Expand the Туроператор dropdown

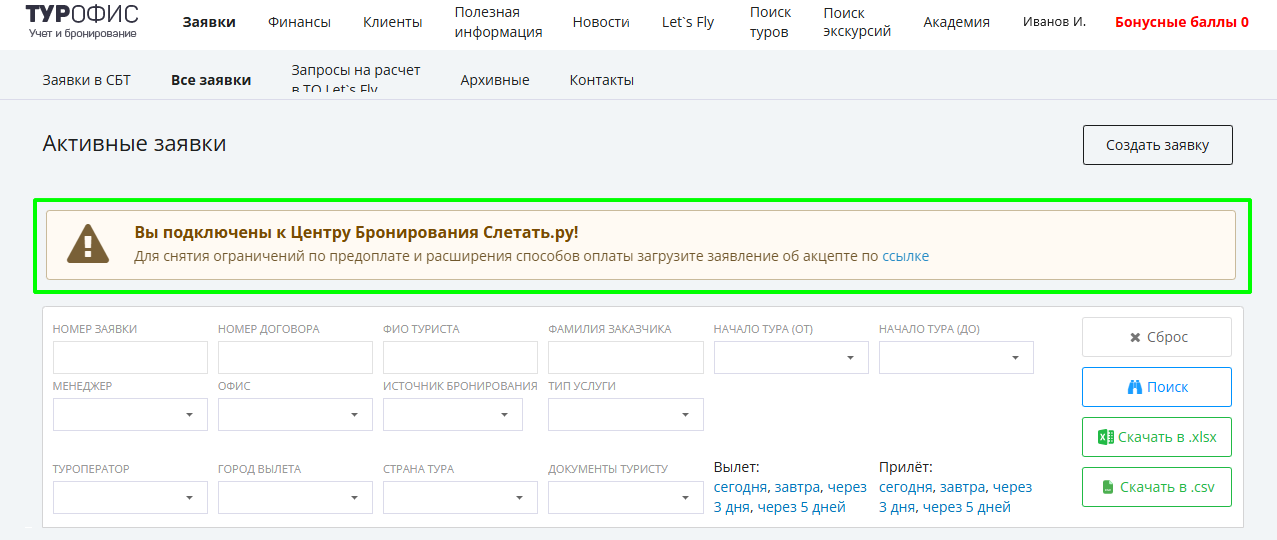pyautogui.click(x=130, y=497)
